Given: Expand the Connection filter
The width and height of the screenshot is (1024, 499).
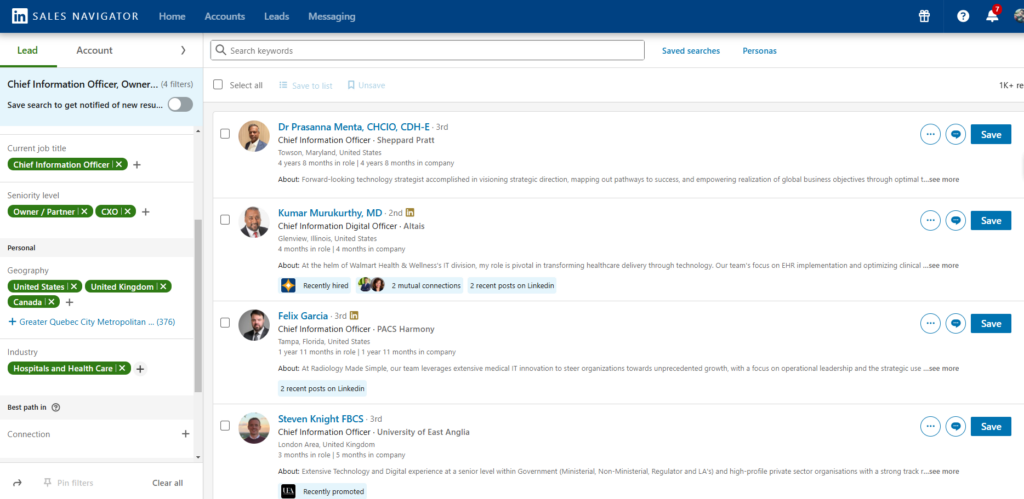Looking at the screenshot, I should tap(185, 434).
